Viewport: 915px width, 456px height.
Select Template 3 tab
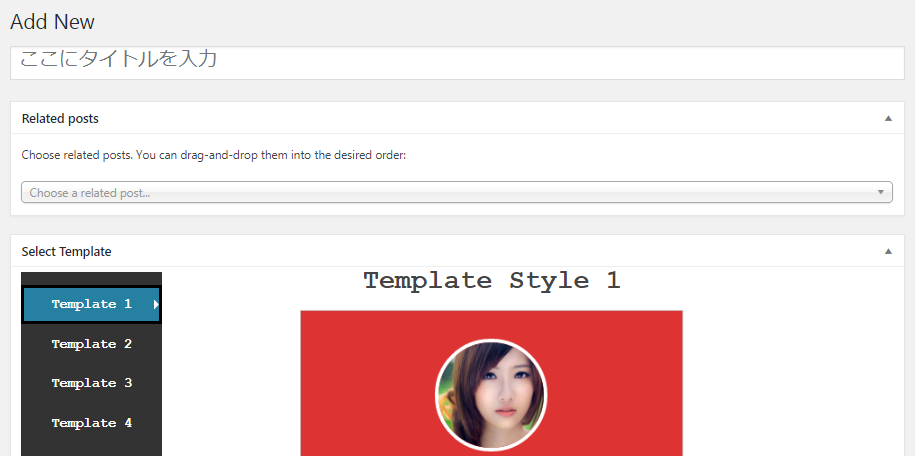[92, 383]
